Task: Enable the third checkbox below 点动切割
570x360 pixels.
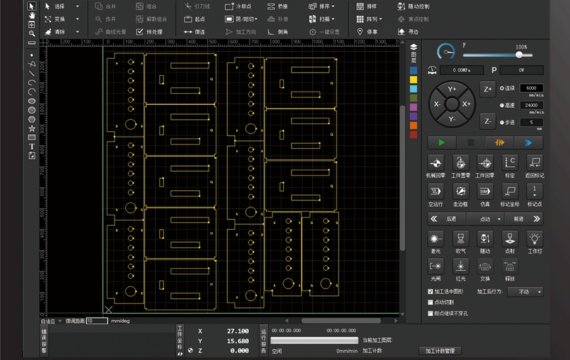Action: (430, 313)
